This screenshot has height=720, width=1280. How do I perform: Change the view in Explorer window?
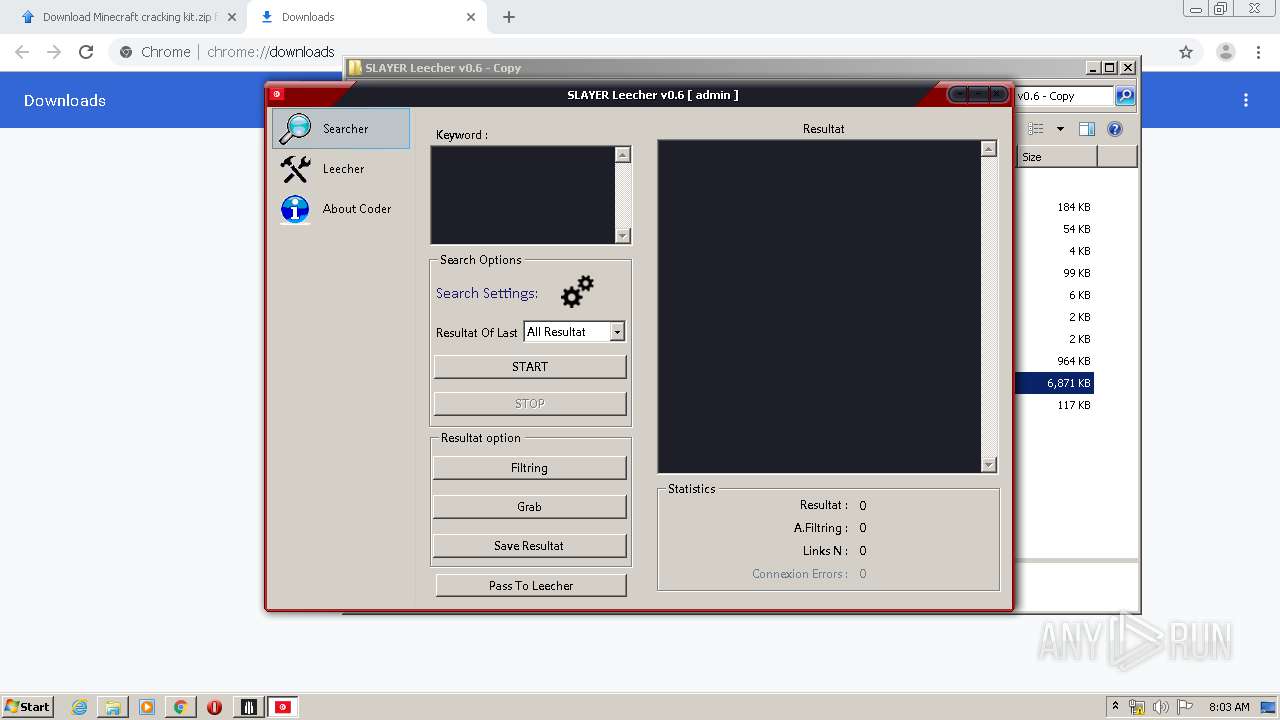tap(1036, 129)
